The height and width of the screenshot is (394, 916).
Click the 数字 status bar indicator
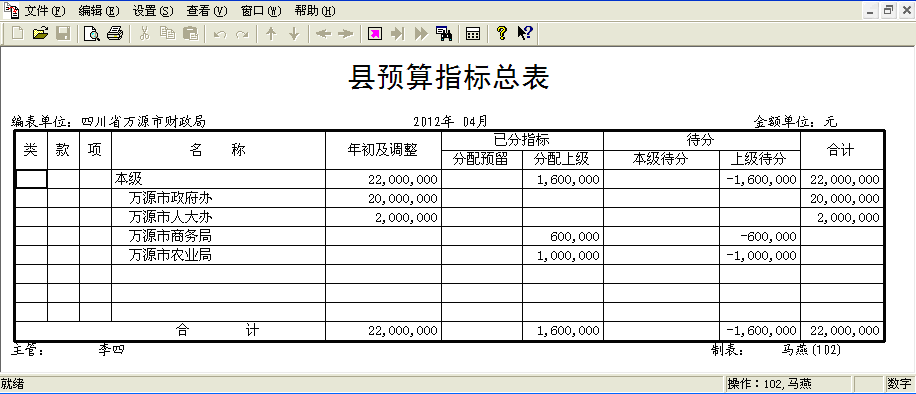(899, 384)
